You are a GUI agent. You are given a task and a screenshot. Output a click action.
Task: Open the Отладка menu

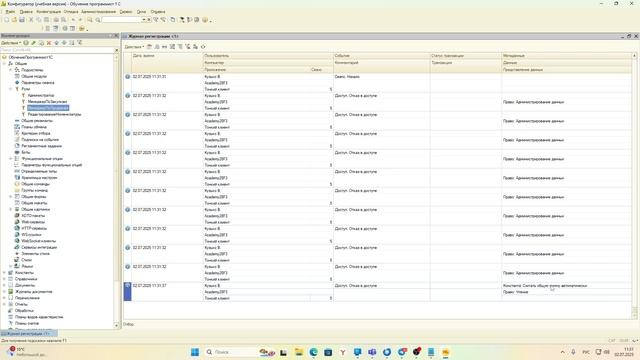(71, 12)
